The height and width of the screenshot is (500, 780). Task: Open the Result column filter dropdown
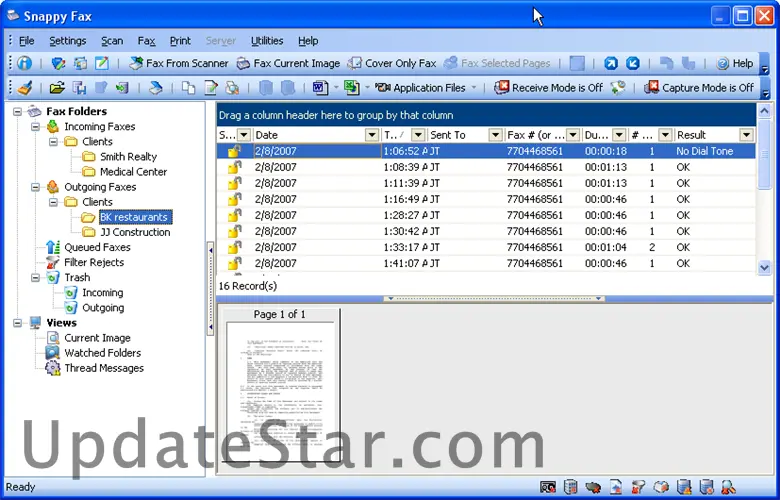tap(746, 135)
